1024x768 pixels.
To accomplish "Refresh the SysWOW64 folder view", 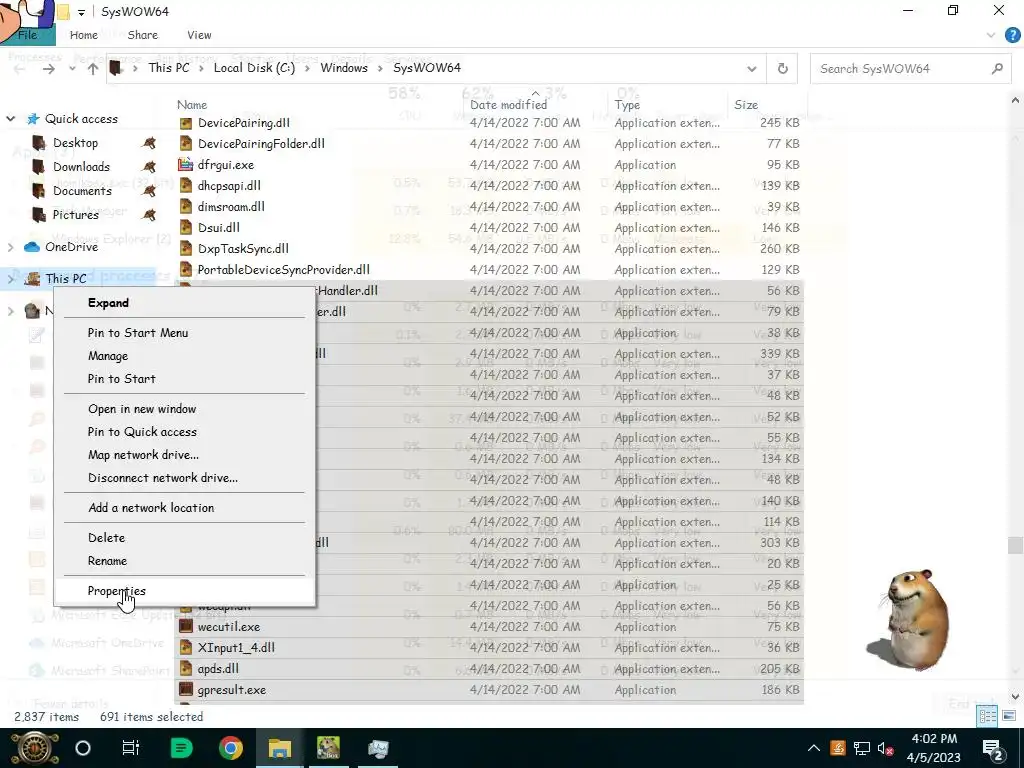I will pyautogui.click(x=782, y=68).
